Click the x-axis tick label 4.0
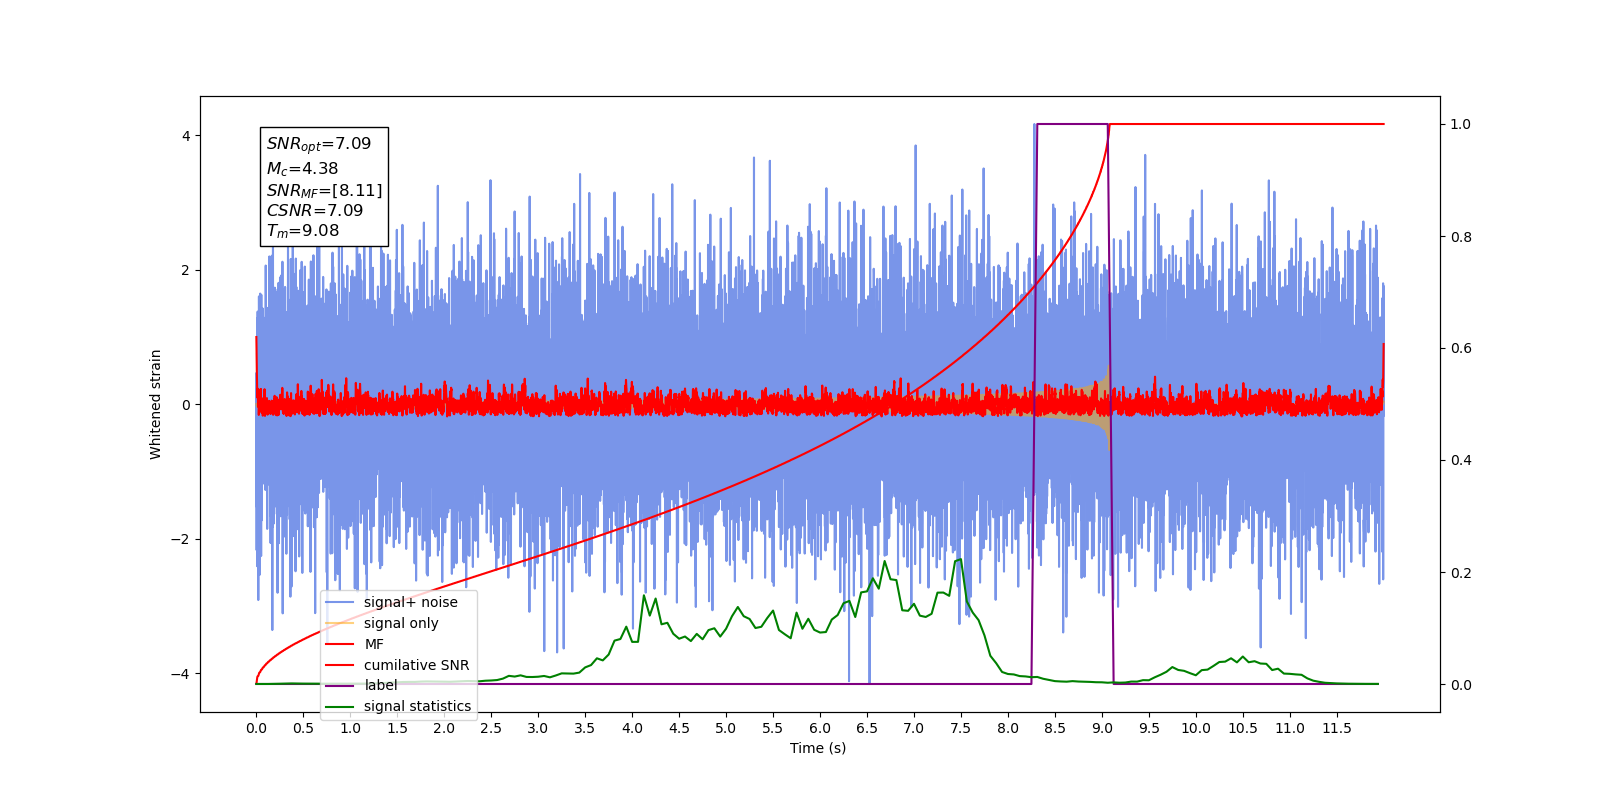 click(632, 728)
